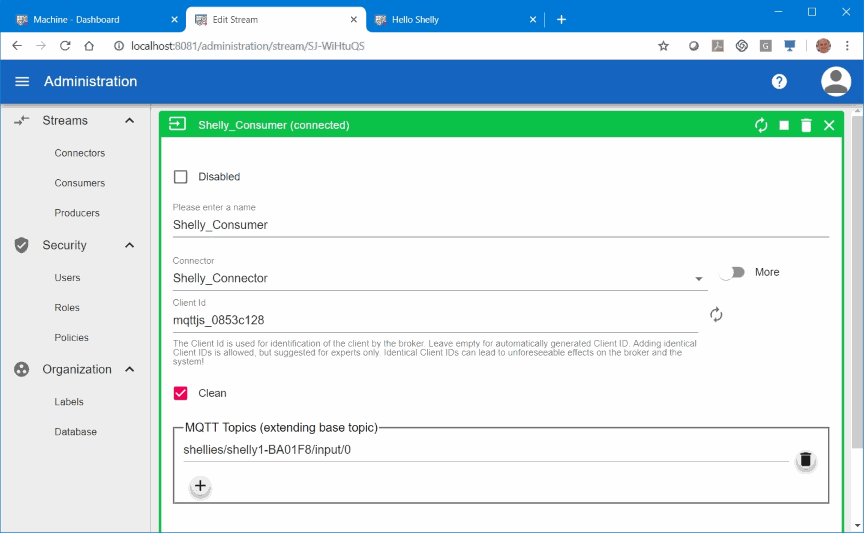Screen dimensions: 864x533
Task: Collapse the Security section
Action: [129, 245]
